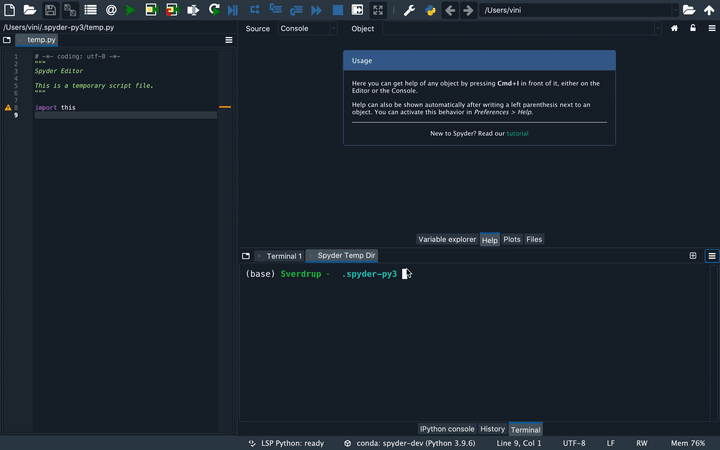This screenshot has height=450, width=720.
Task: Switch to the Plots tab
Action: [512, 239]
